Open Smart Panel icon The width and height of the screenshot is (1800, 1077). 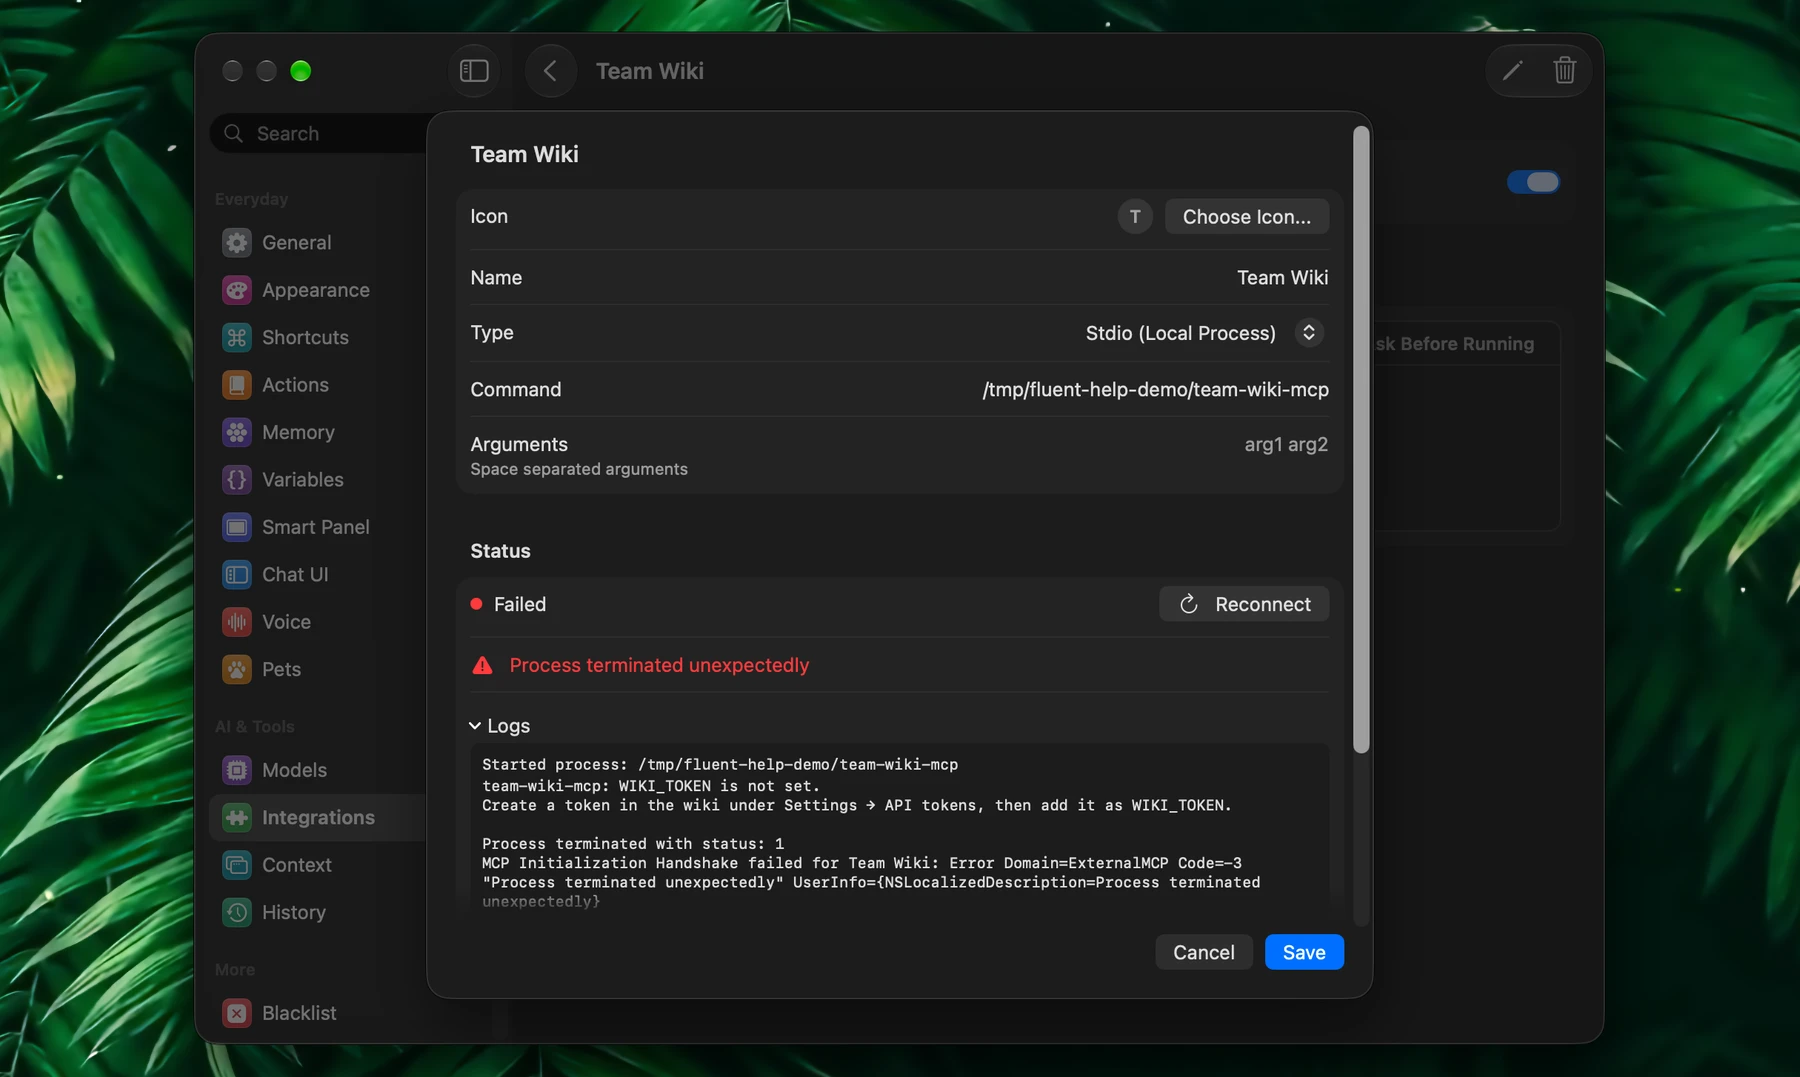coord(237,527)
